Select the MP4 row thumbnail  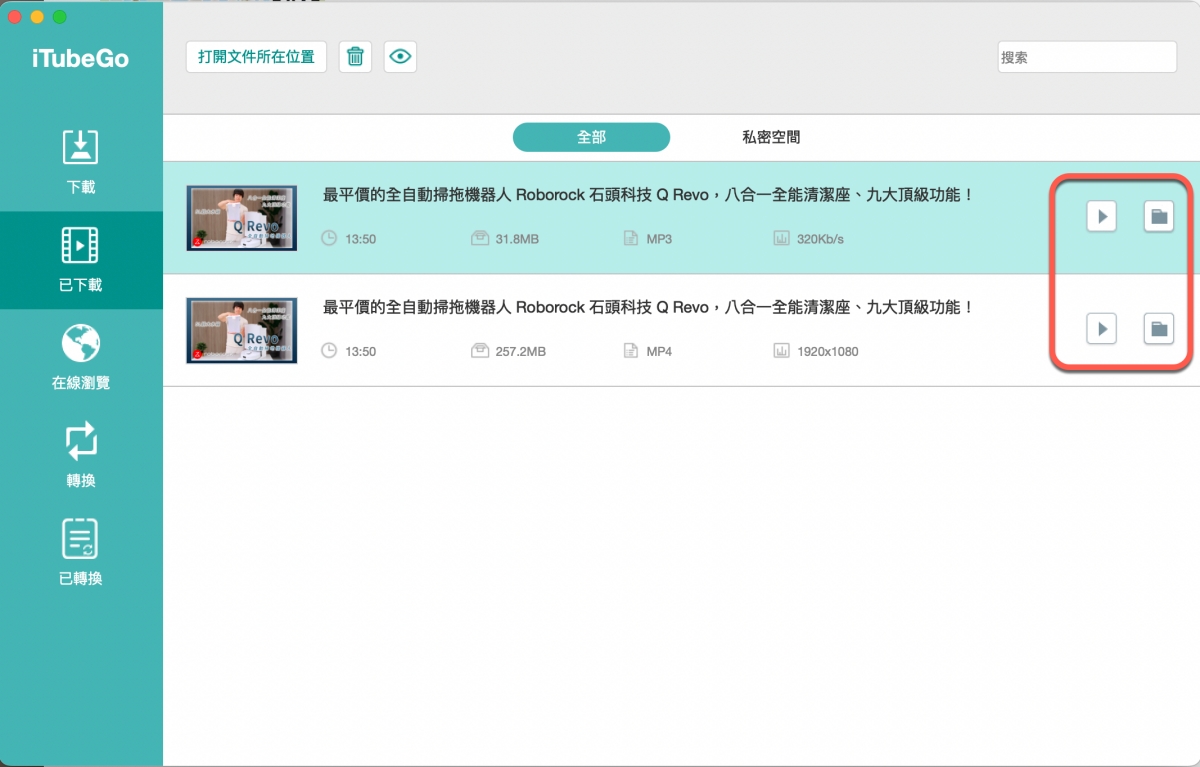click(241, 330)
